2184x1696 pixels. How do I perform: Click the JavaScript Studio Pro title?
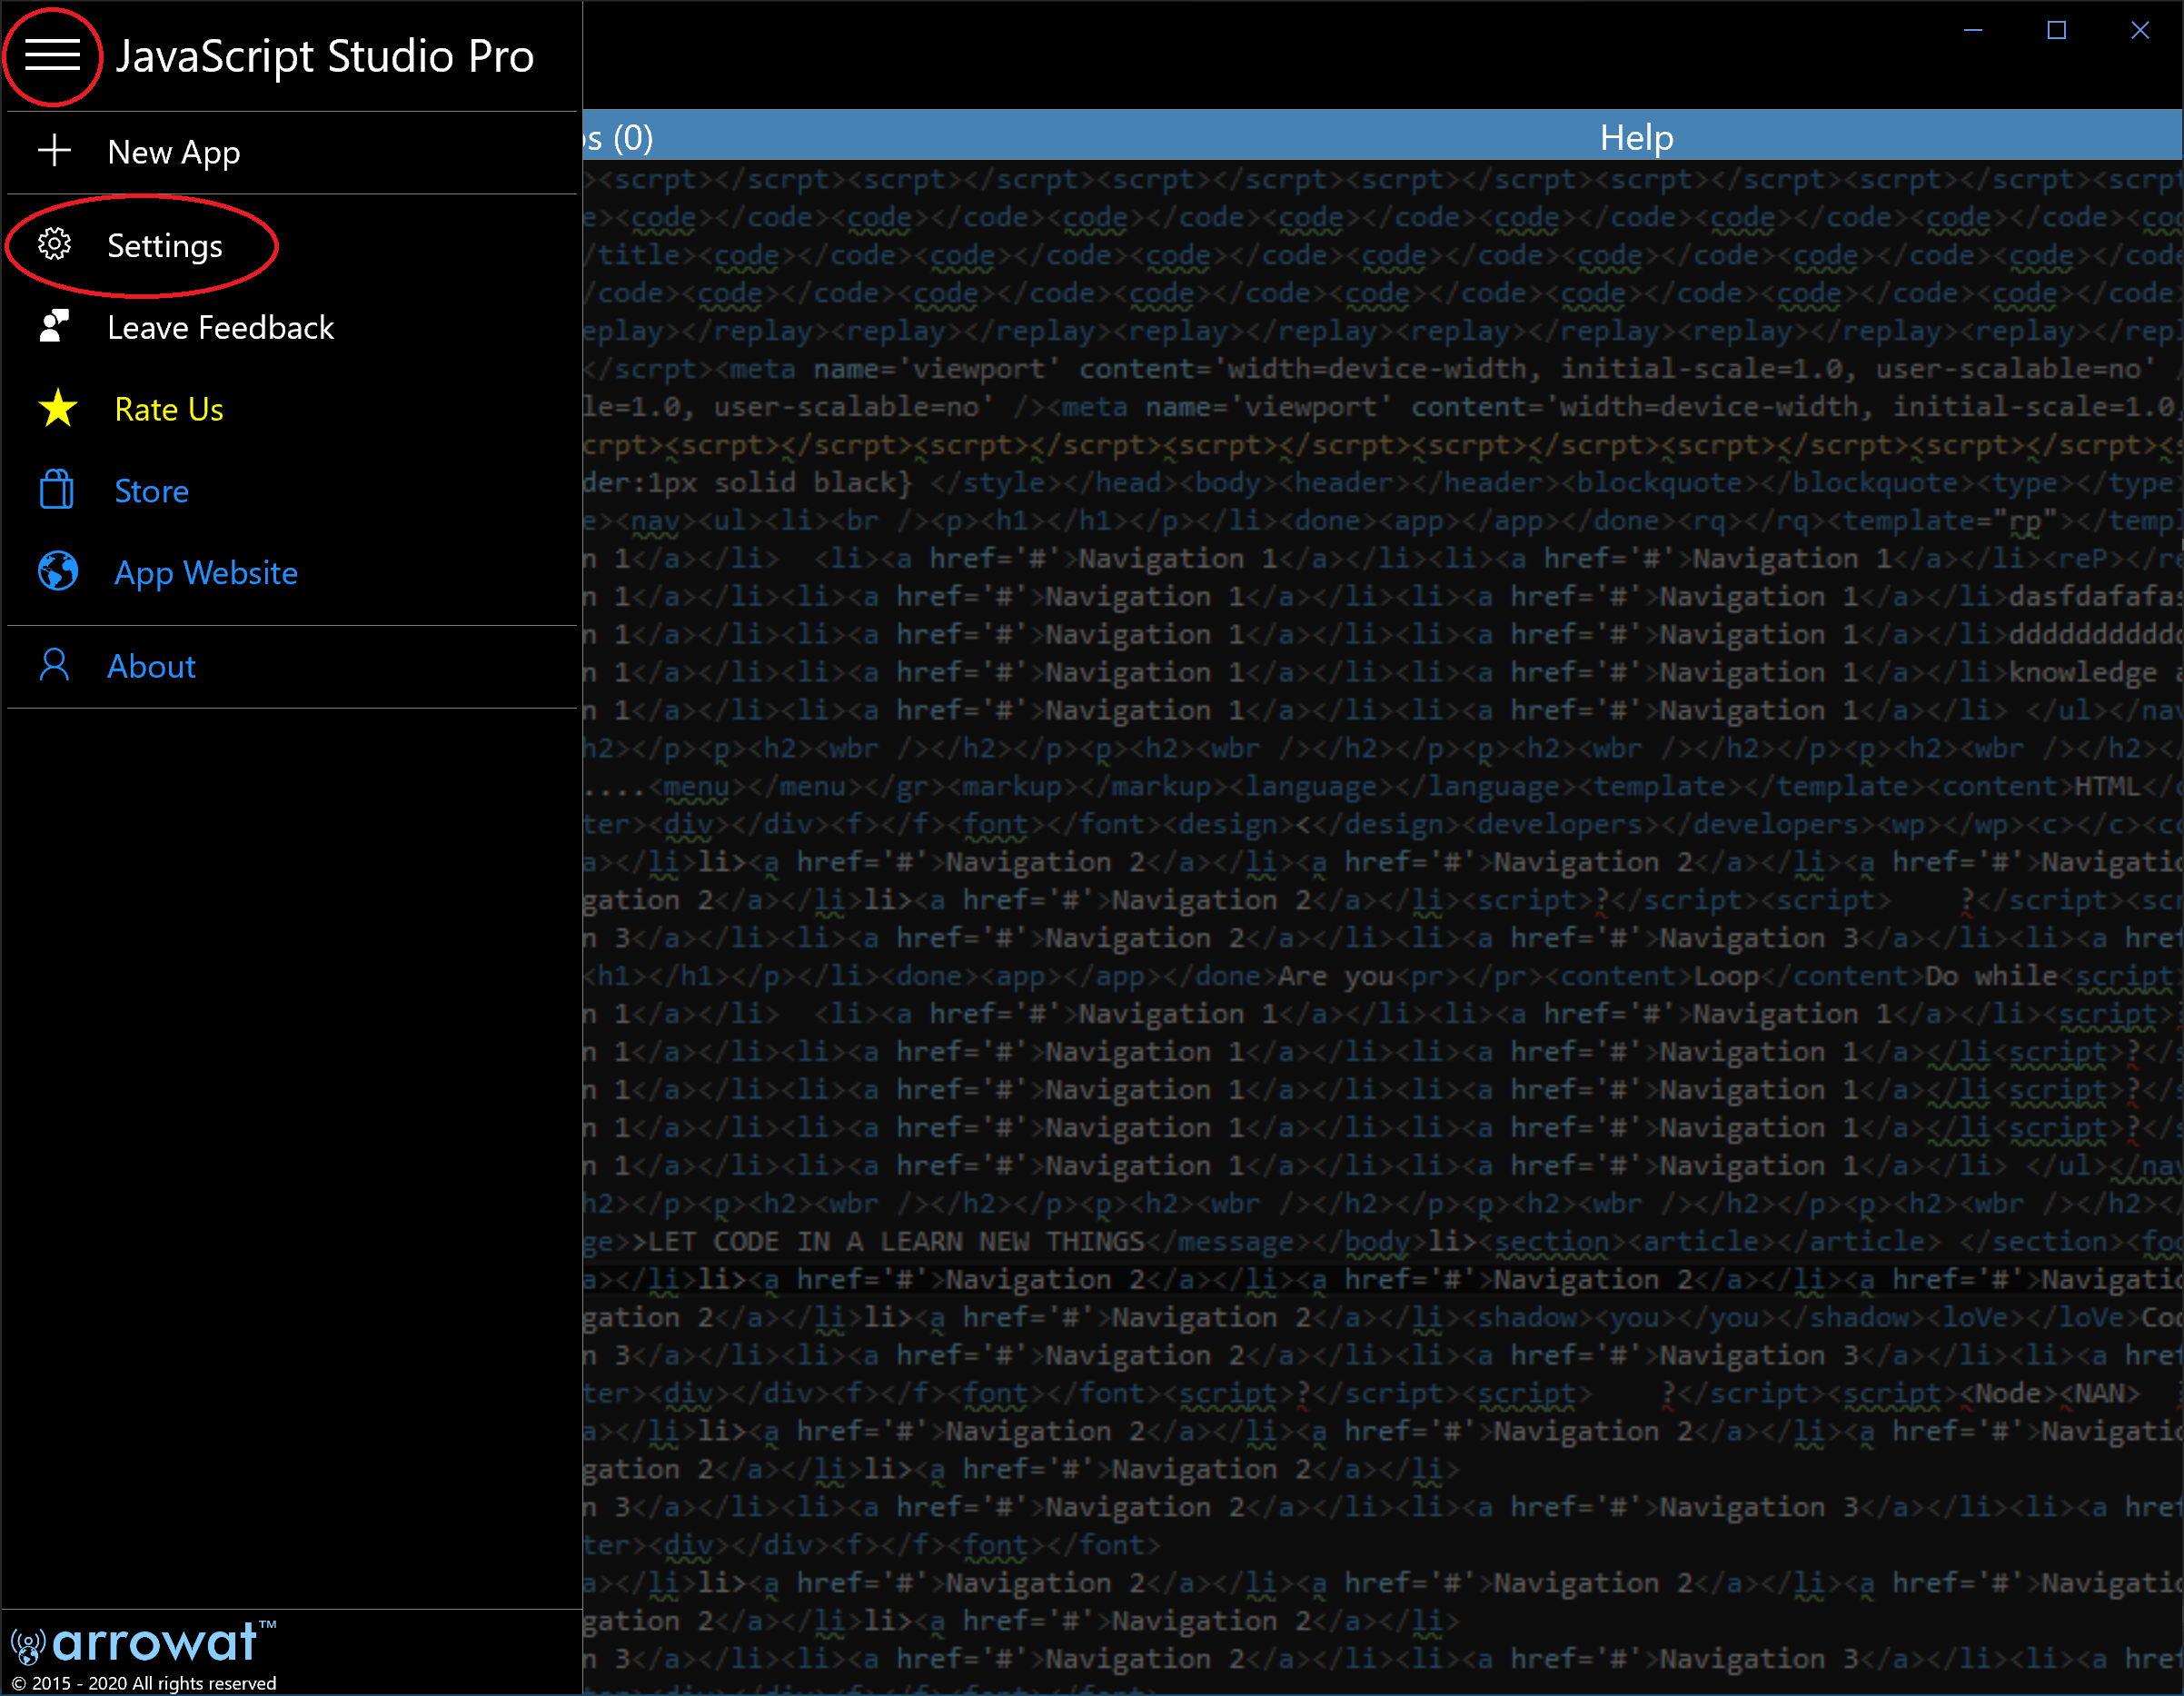click(324, 56)
